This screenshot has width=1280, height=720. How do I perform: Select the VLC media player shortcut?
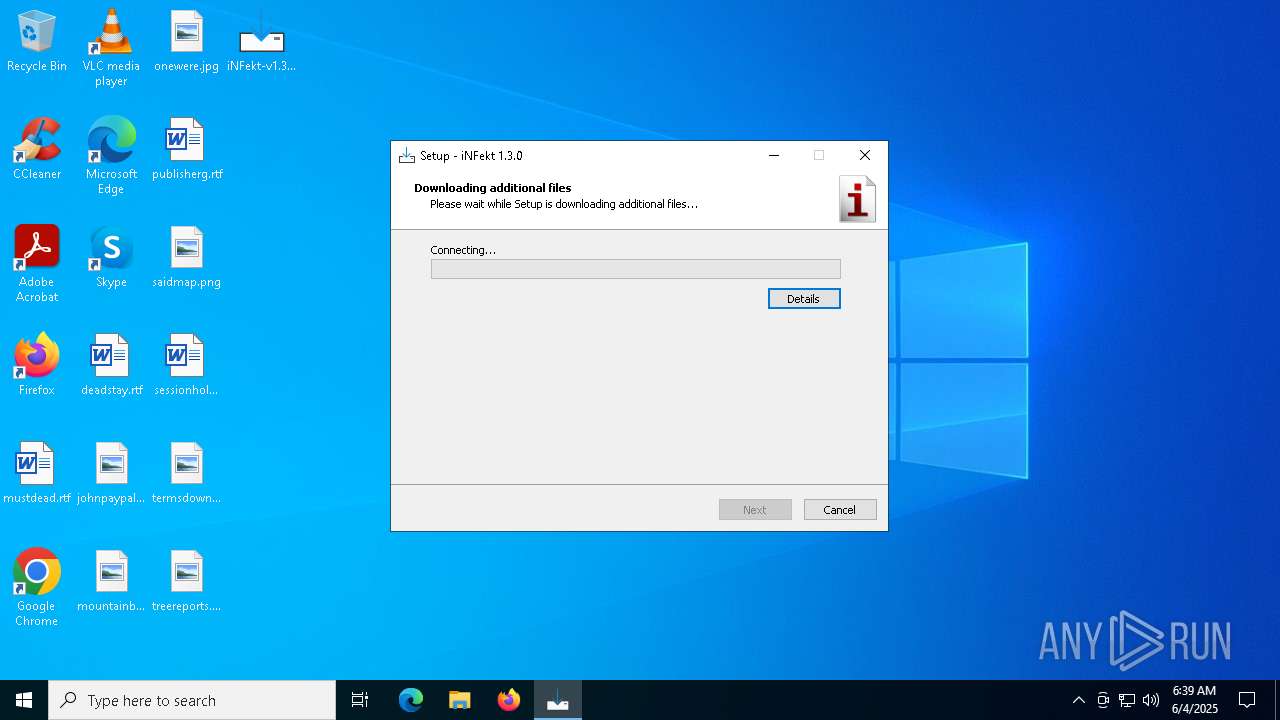(x=111, y=47)
